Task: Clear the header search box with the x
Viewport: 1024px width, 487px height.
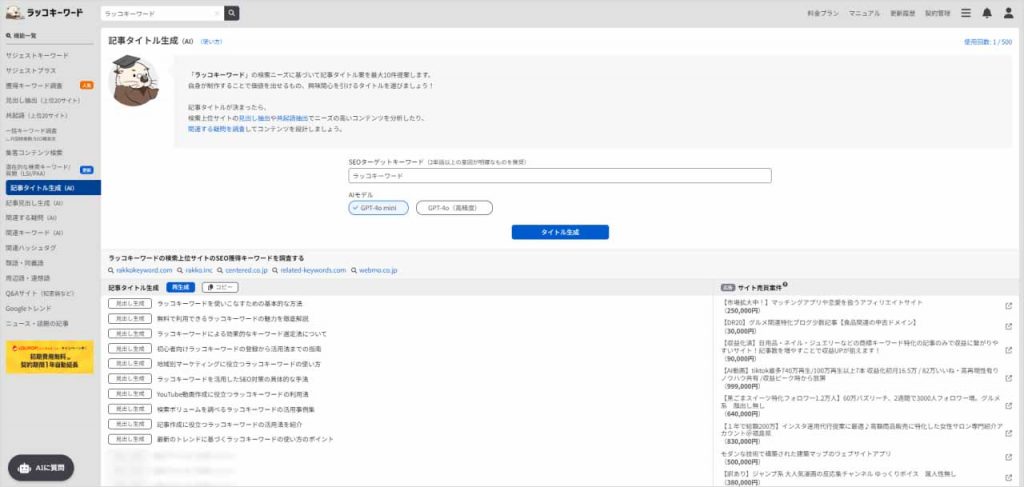Action: pyautogui.click(x=217, y=13)
